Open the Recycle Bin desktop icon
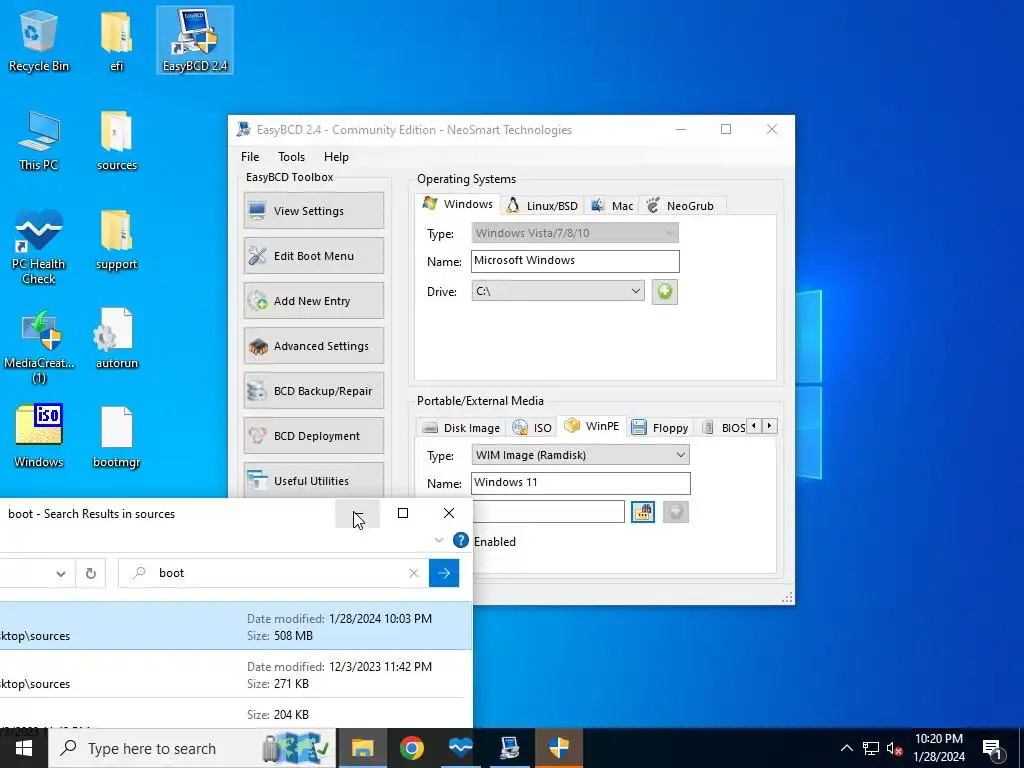Image resolution: width=1024 pixels, height=768 pixels. tap(39, 40)
